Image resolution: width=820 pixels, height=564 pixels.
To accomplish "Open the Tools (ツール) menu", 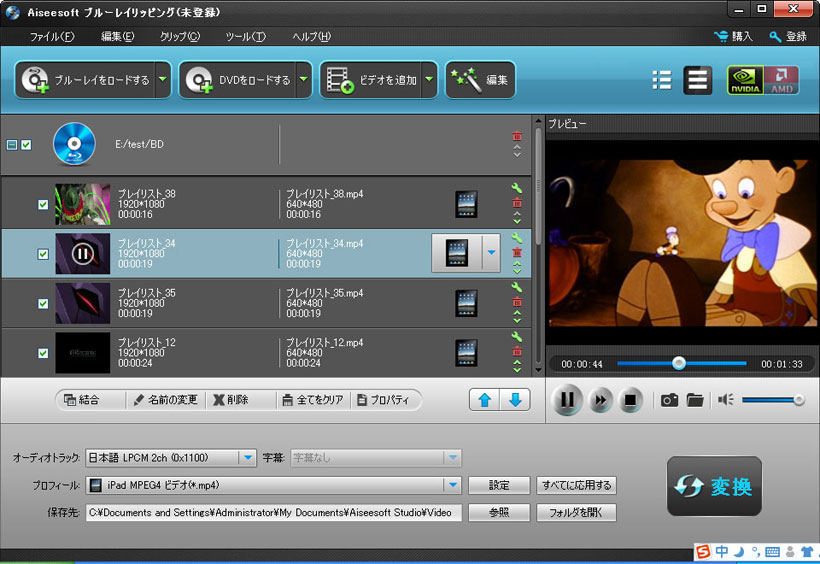I will coord(245,37).
